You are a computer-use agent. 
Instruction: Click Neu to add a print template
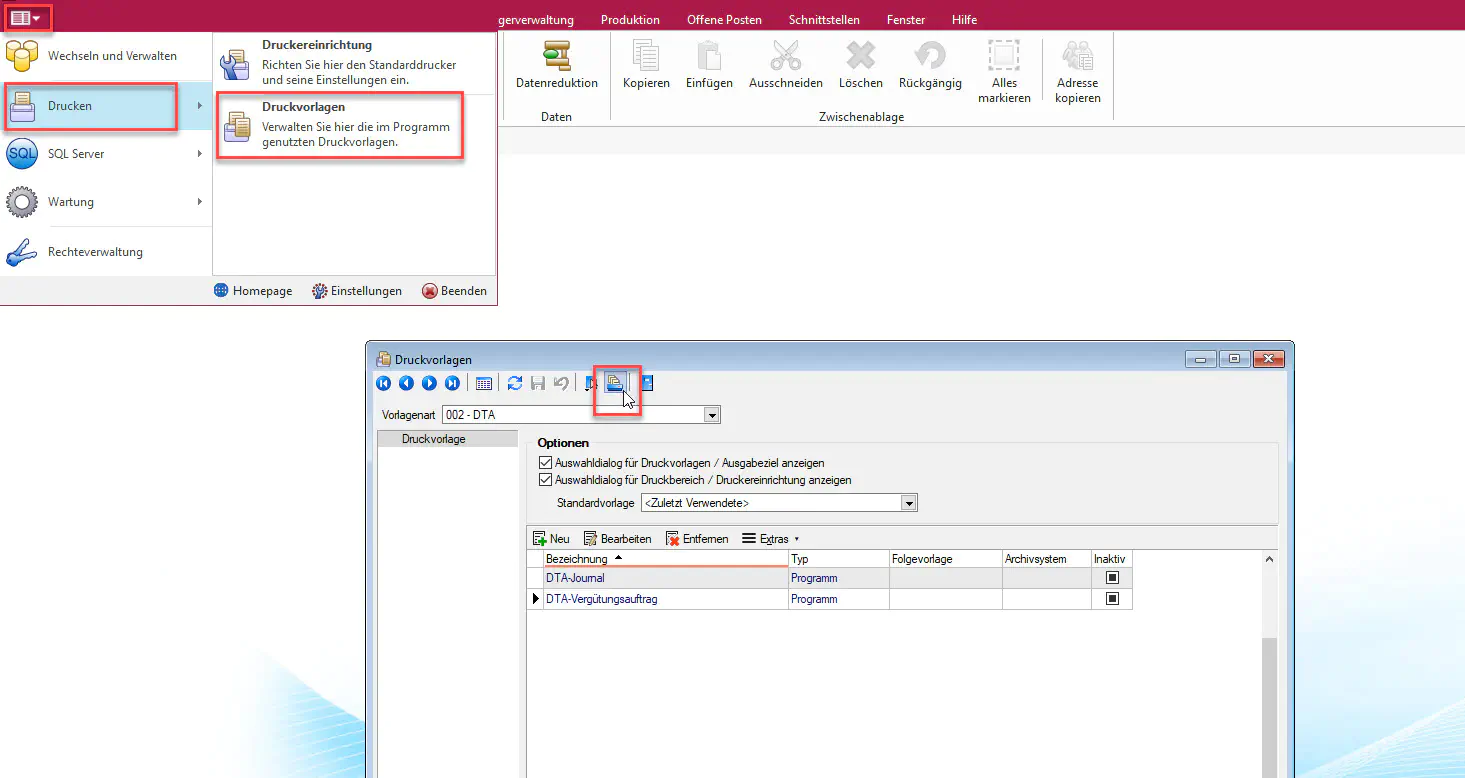pyautogui.click(x=551, y=539)
